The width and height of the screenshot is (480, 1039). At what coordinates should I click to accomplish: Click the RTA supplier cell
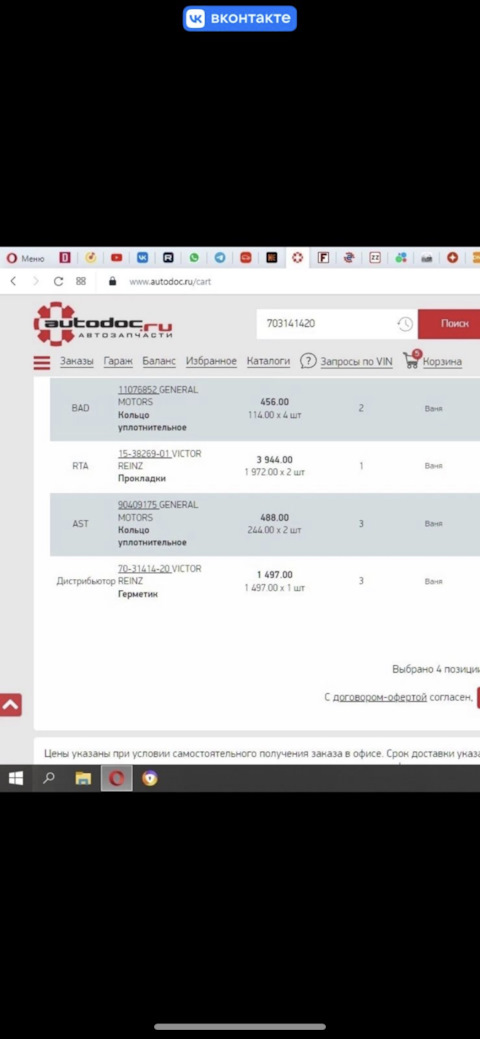80,466
